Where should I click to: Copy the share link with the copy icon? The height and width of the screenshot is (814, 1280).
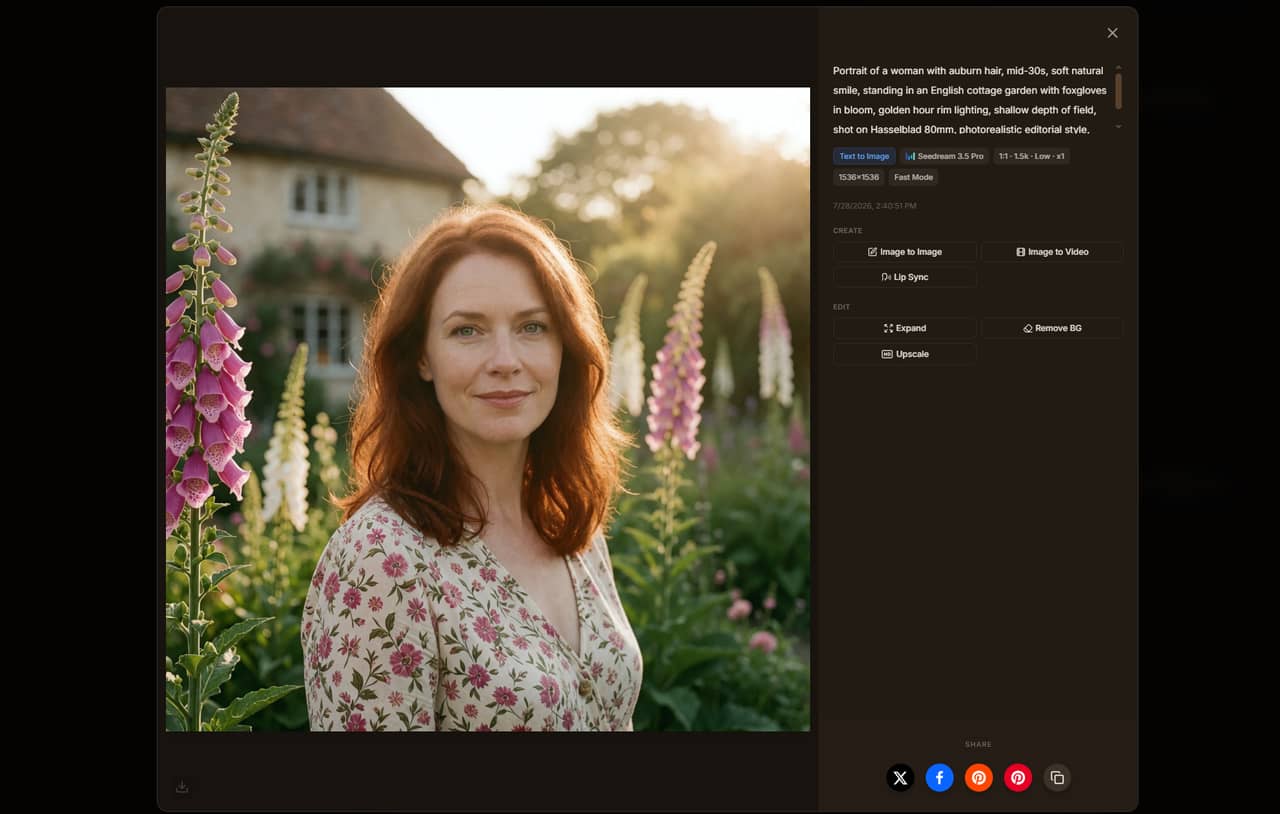click(1057, 777)
